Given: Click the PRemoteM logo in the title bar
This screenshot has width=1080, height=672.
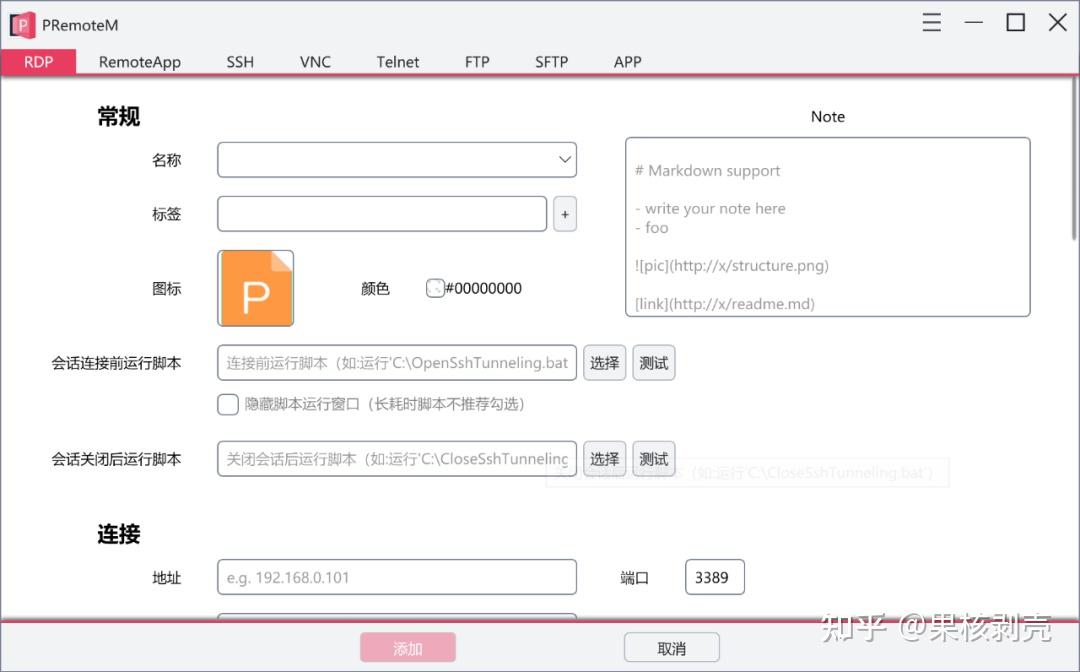Looking at the screenshot, I should pos(21,24).
